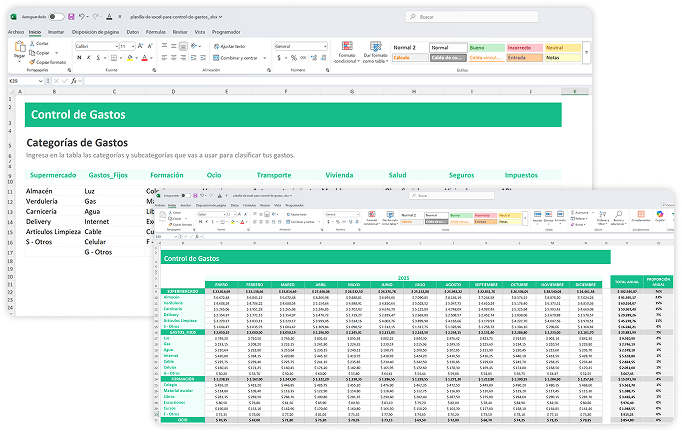Click percent style icon in back window

tap(294, 58)
